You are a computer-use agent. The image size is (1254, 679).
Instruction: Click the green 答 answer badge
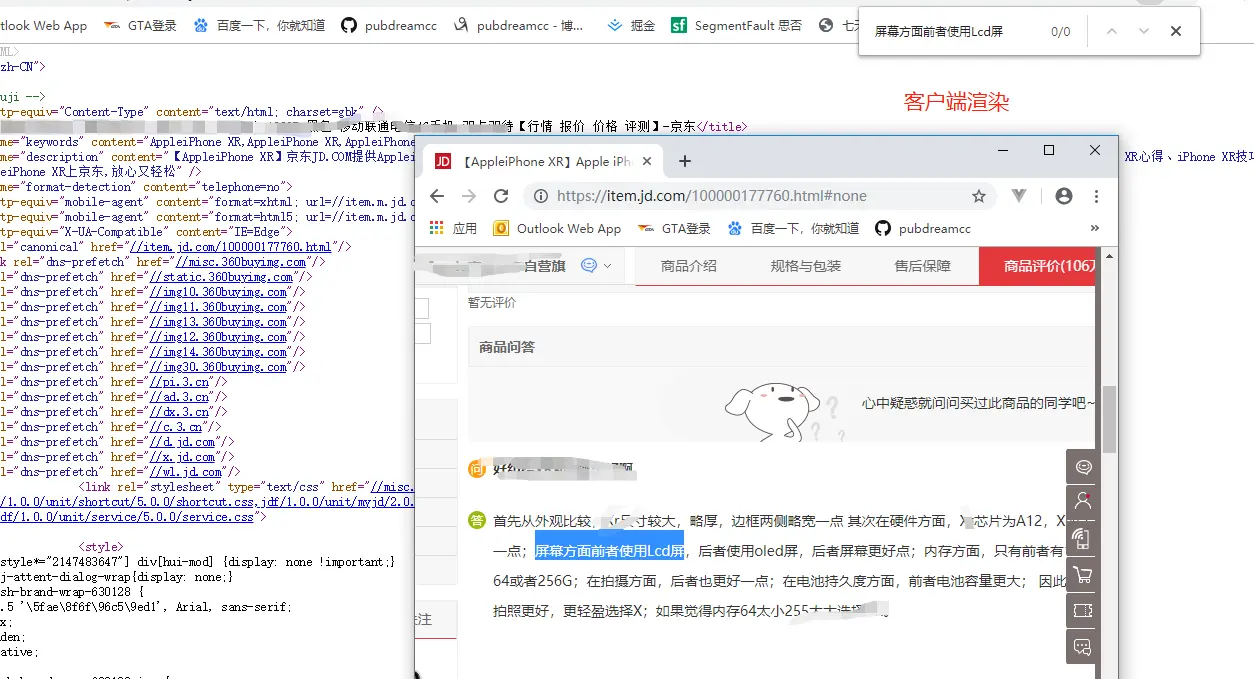click(x=477, y=520)
